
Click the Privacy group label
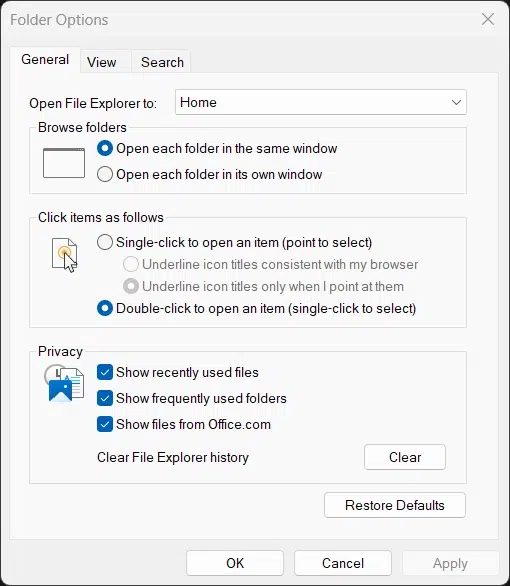click(60, 352)
